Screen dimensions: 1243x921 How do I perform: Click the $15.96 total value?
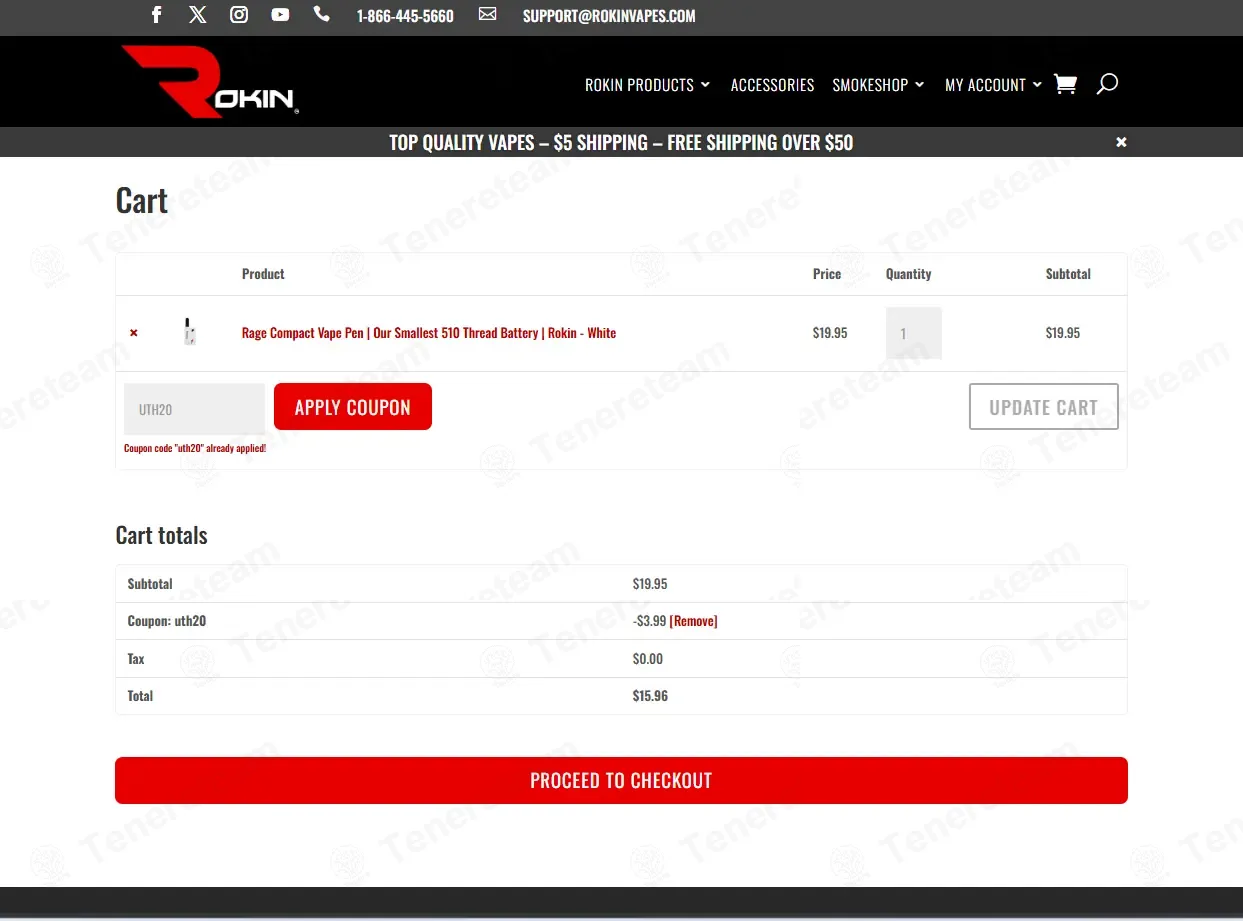pos(650,696)
